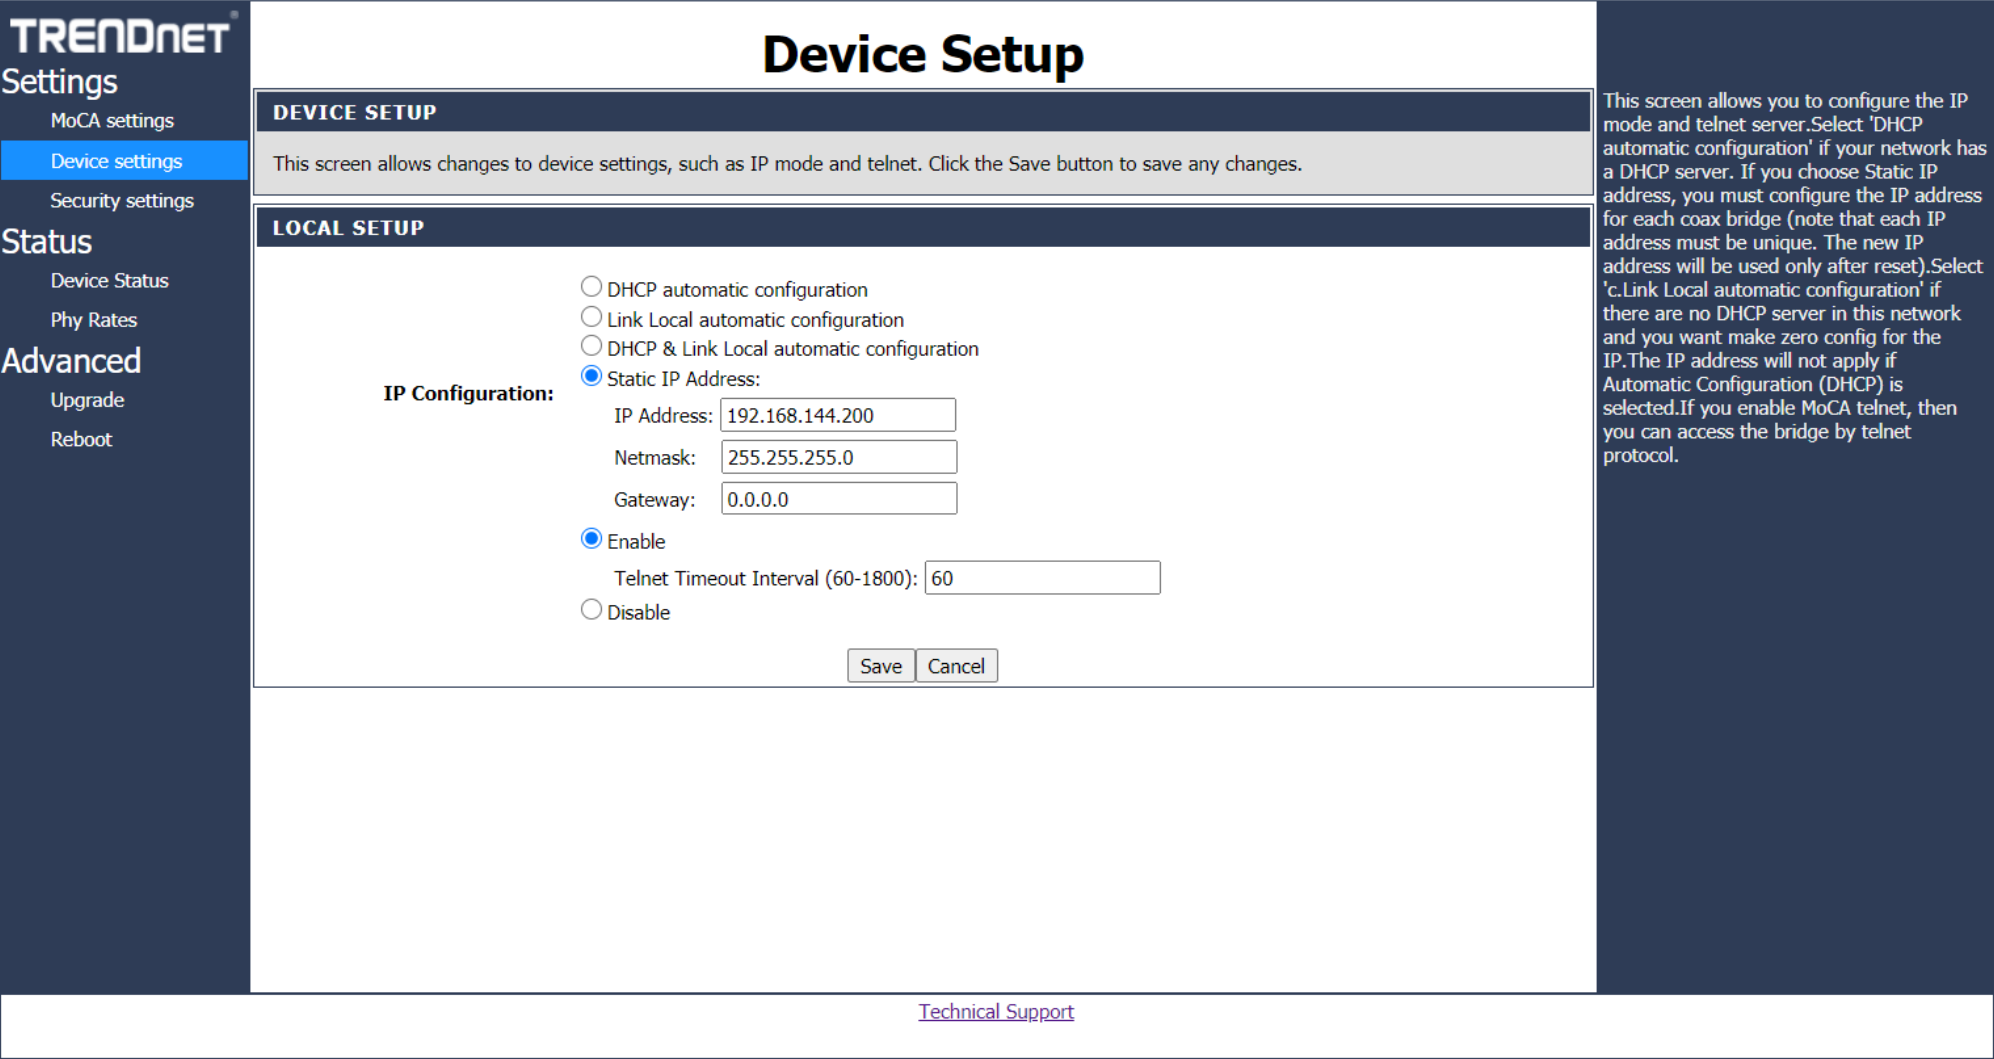The height and width of the screenshot is (1059, 1994).
Task: Select the telnet Enable radio button
Action: (591, 539)
